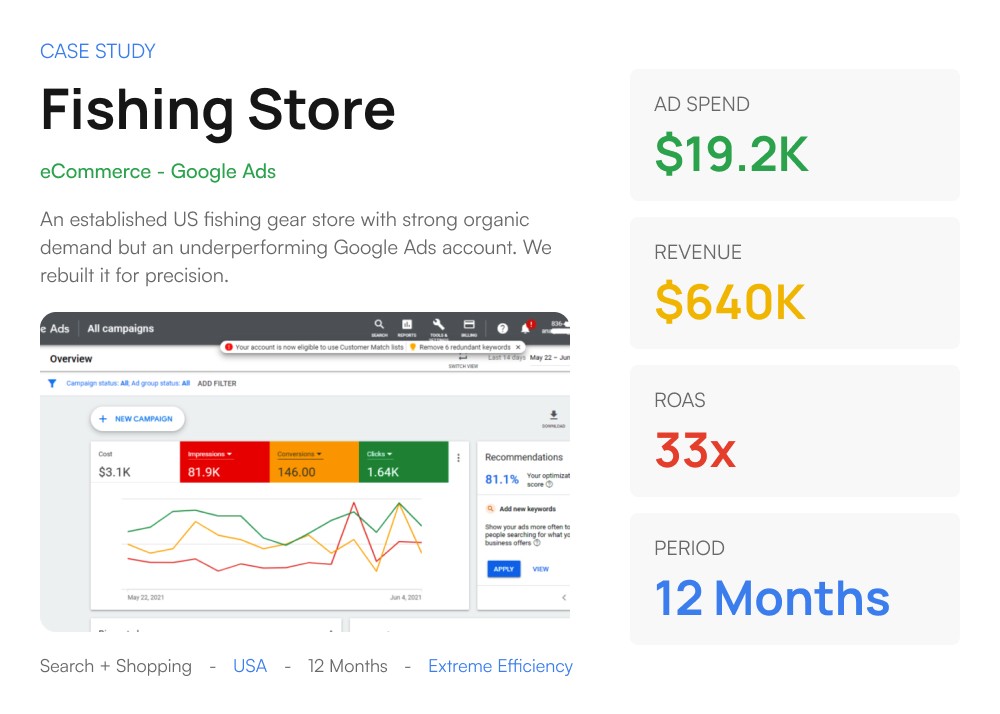This screenshot has width=1000, height=714.
Task: Click the Campaign status: All filter
Action: [98, 383]
